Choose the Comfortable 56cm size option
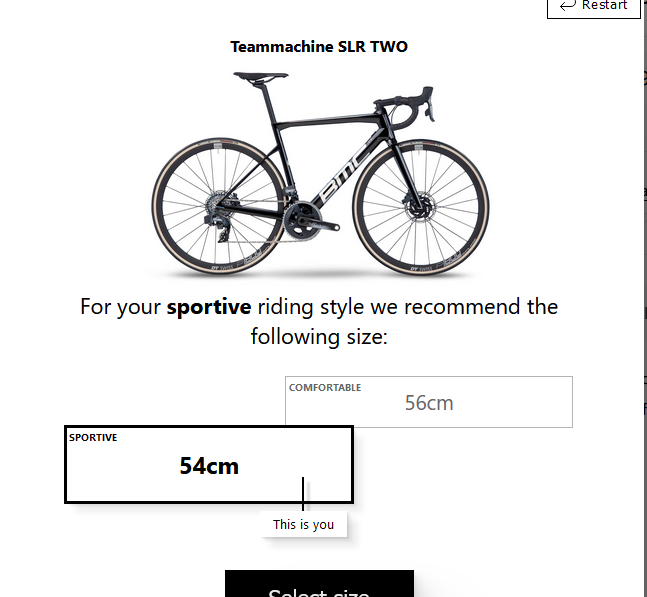This screenshot has width=647, height=597. [429, 402]
